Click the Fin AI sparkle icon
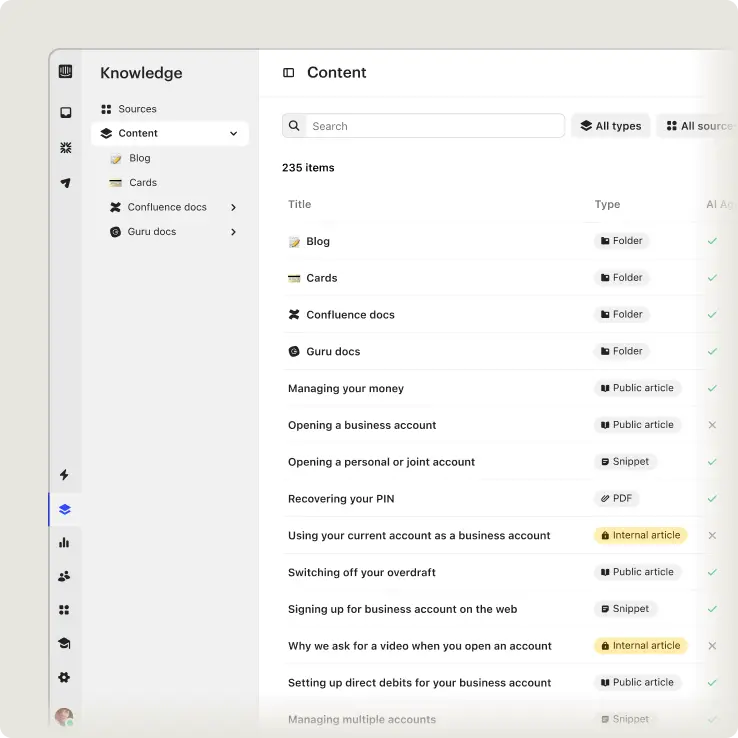This screenshot has width=738, height=738. (65, 148)
